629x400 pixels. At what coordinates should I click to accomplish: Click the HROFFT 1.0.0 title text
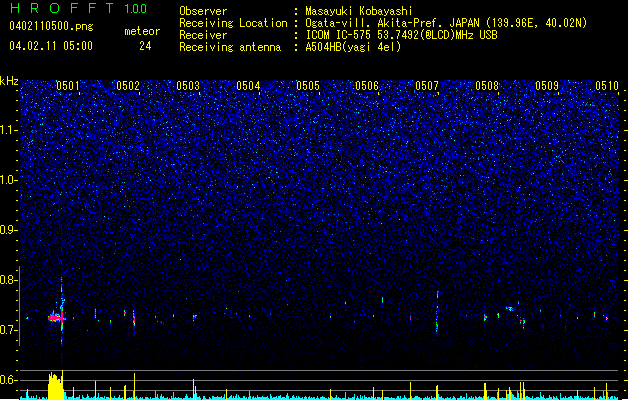pos(78,8)
